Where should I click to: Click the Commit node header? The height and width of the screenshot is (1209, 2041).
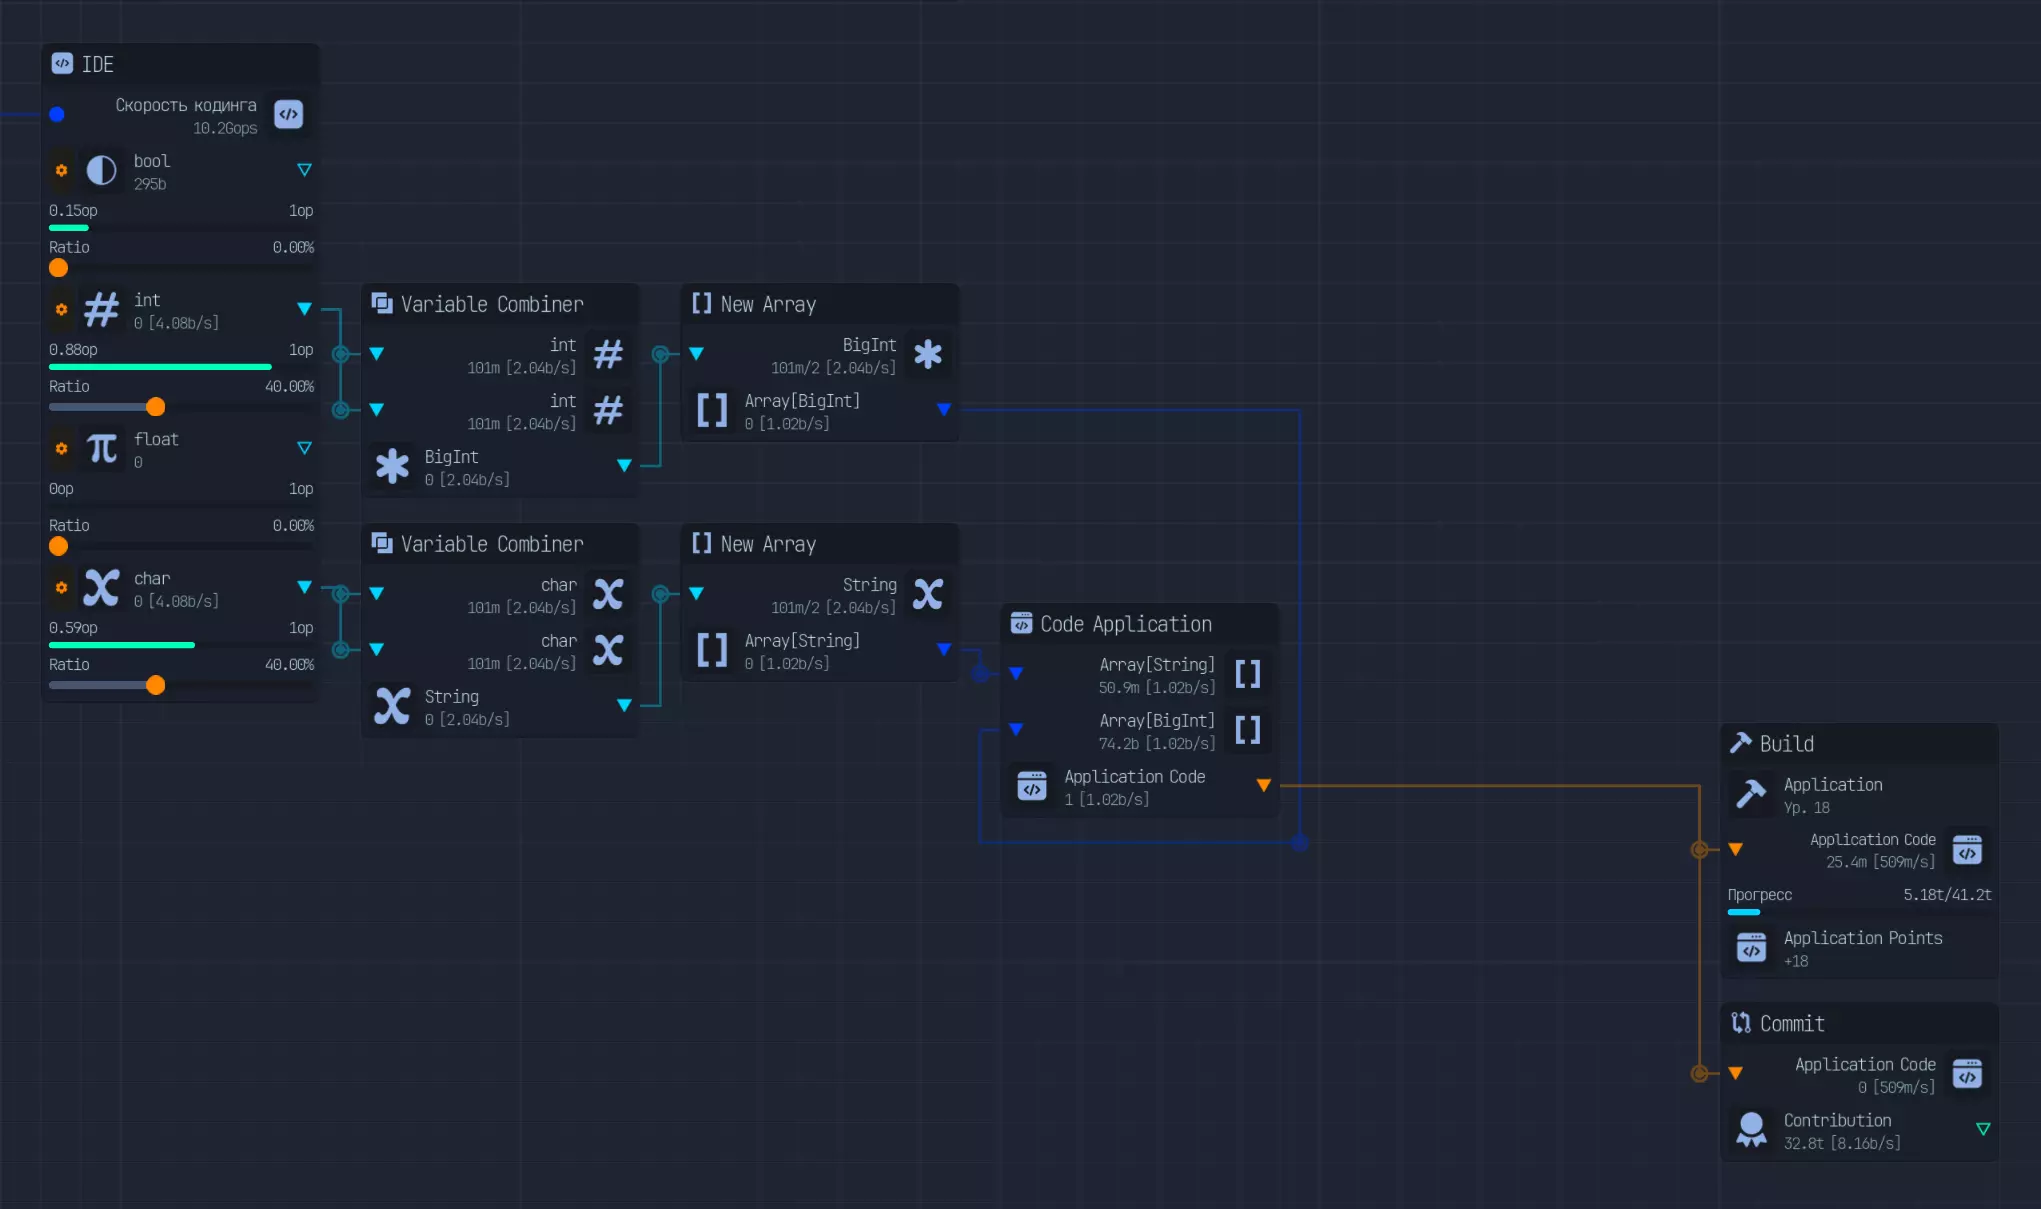1792,1024
